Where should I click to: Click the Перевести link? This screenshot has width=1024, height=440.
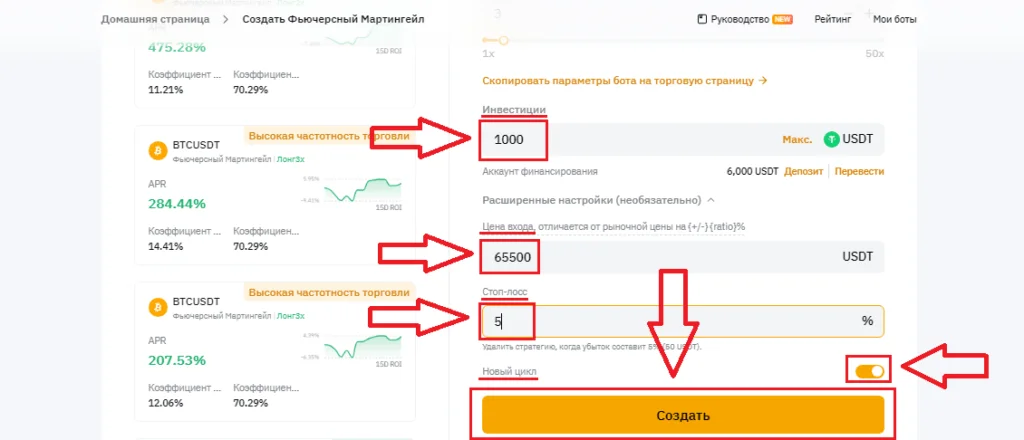pos(859,172)
